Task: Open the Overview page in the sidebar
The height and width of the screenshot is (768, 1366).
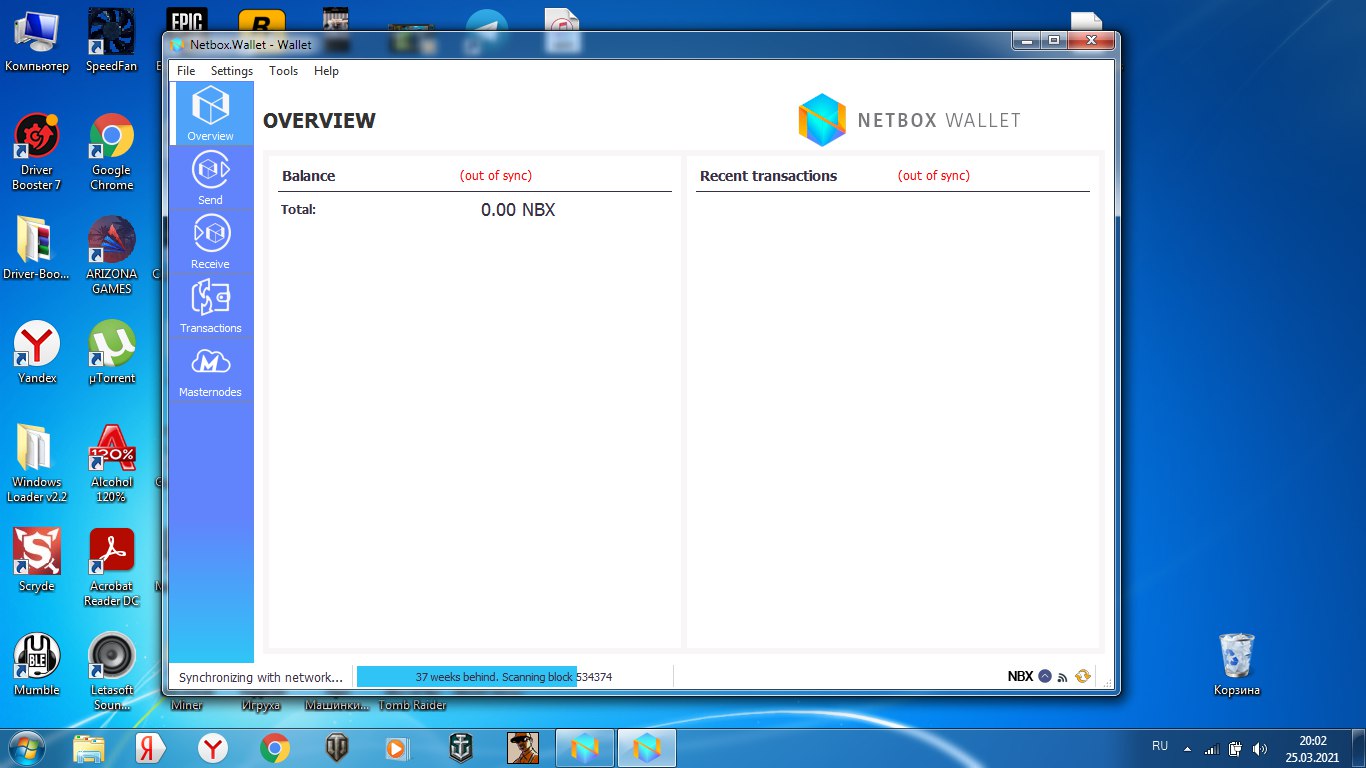Action: point(211,113)
